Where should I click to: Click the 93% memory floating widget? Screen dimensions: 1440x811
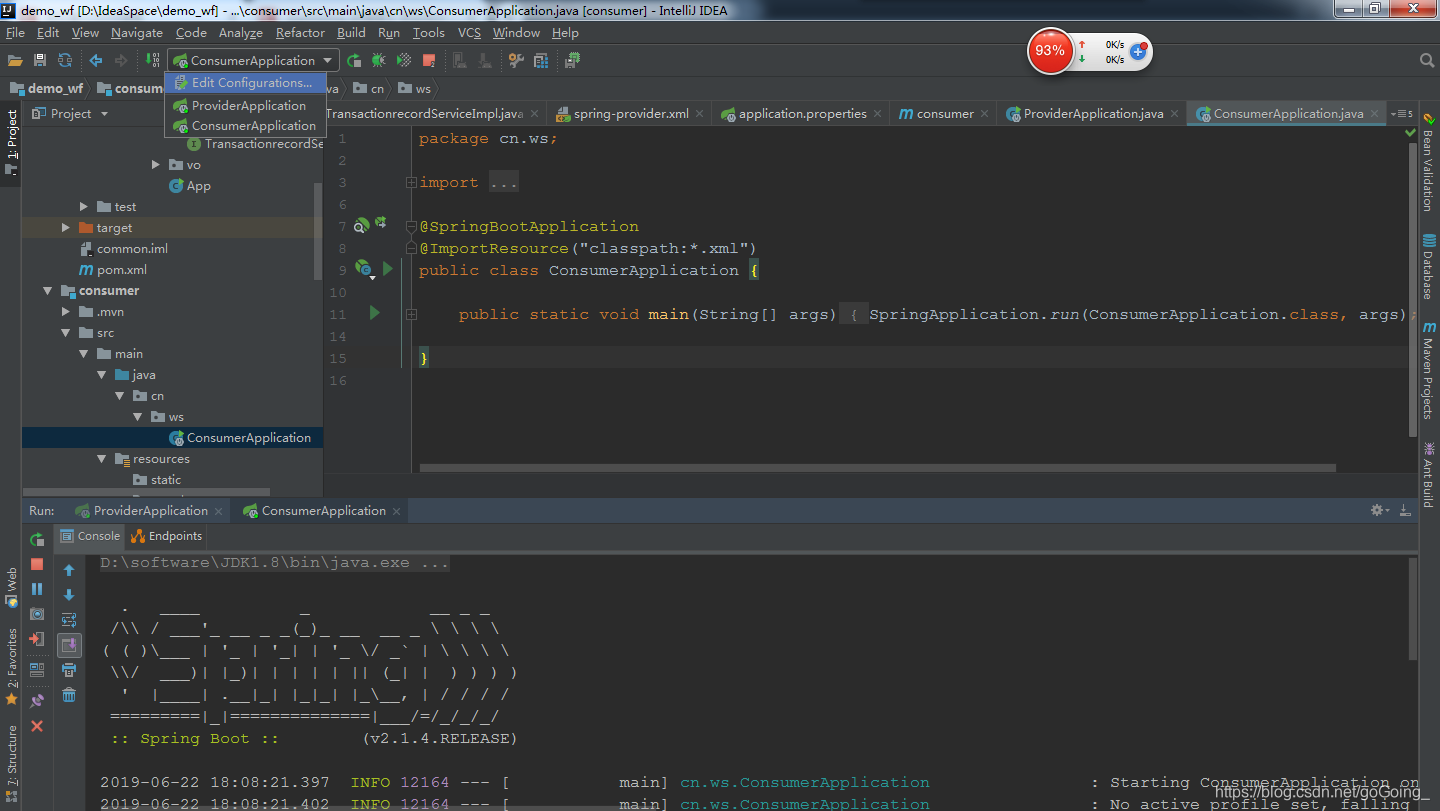coord(1050,50)
